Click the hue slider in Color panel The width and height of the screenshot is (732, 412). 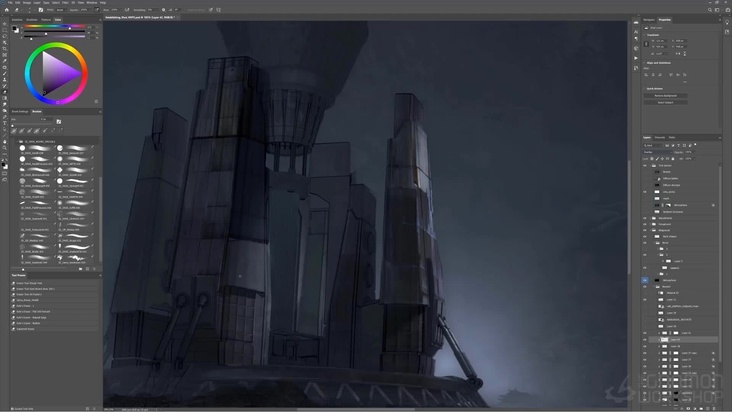click(x=54, y=27)
